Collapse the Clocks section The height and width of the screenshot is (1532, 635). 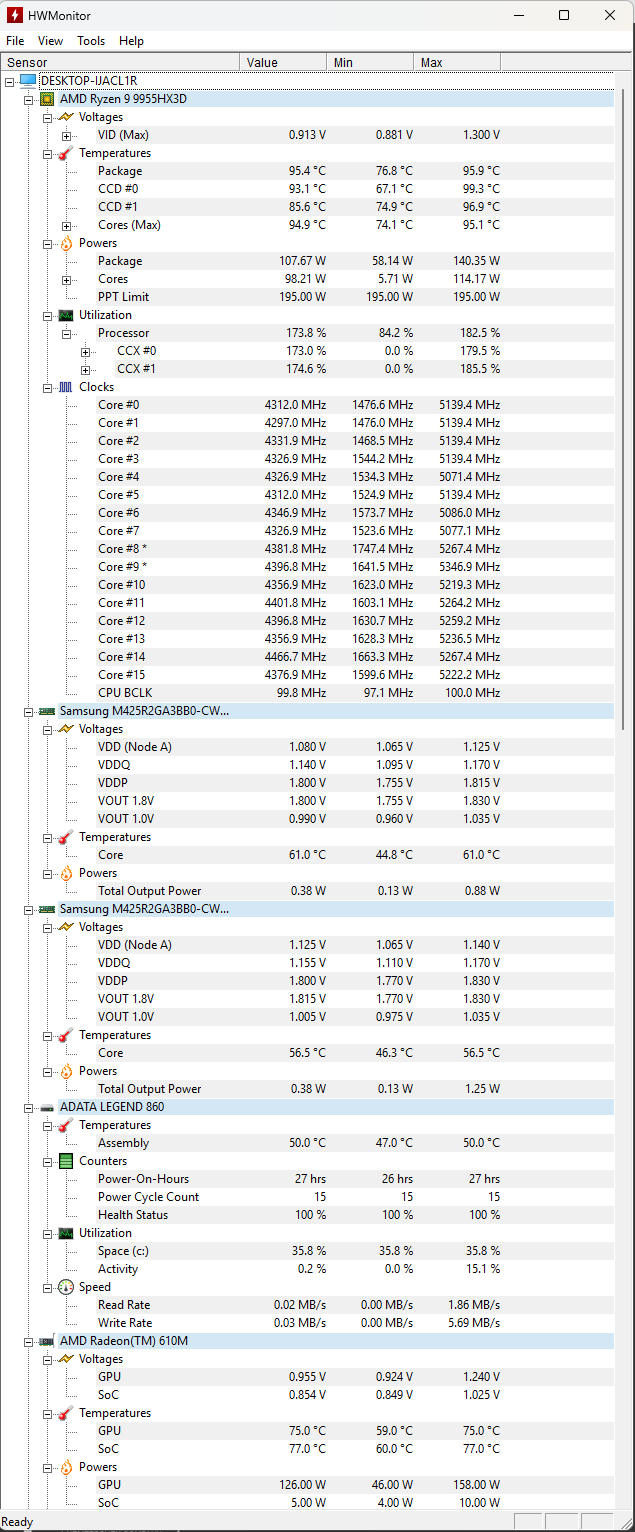48,387
